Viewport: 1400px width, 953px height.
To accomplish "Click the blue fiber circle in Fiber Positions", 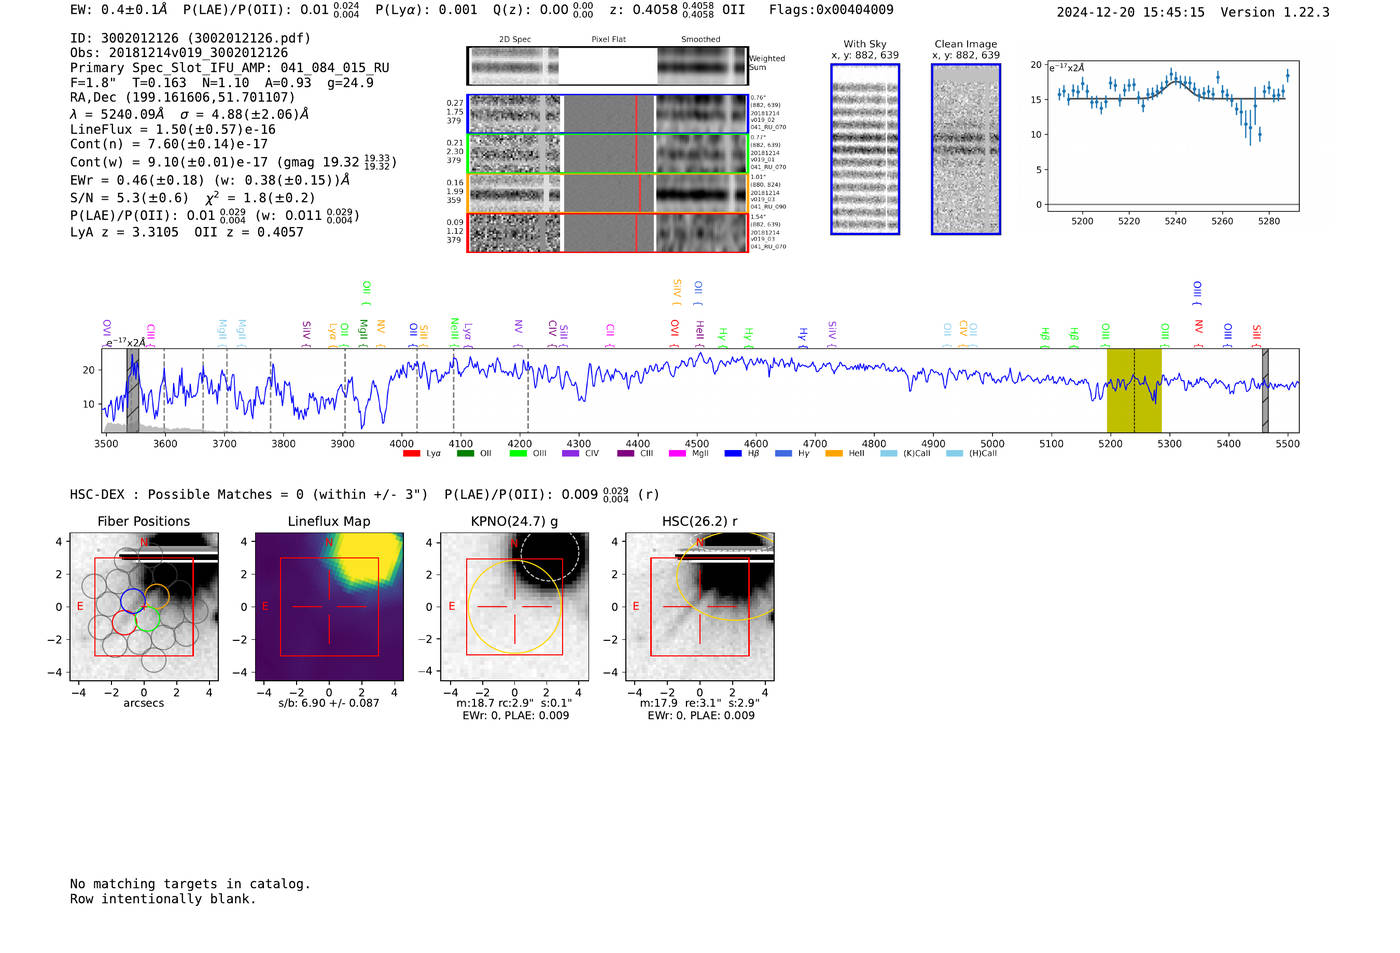I will point(133,600).
